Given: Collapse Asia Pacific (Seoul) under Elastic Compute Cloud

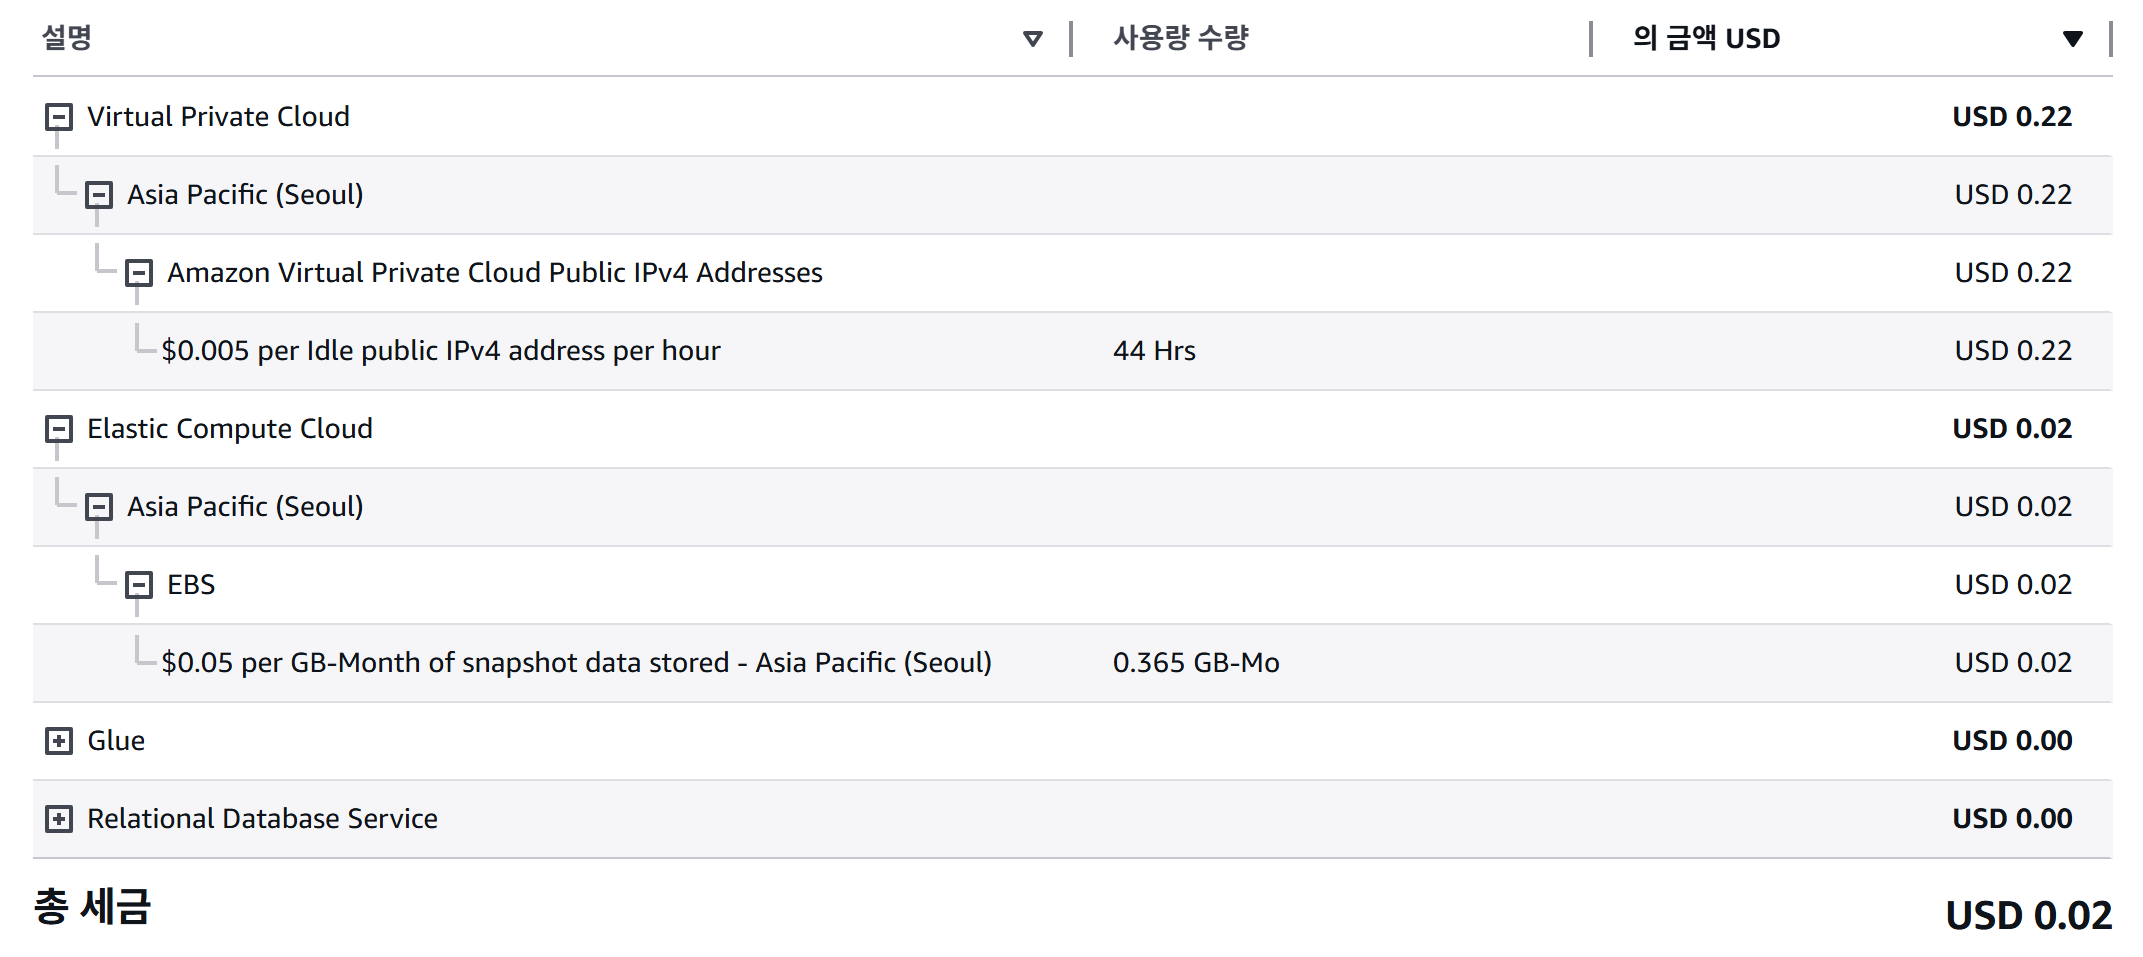Looking at the screenshot, I should tap(99, 507).
